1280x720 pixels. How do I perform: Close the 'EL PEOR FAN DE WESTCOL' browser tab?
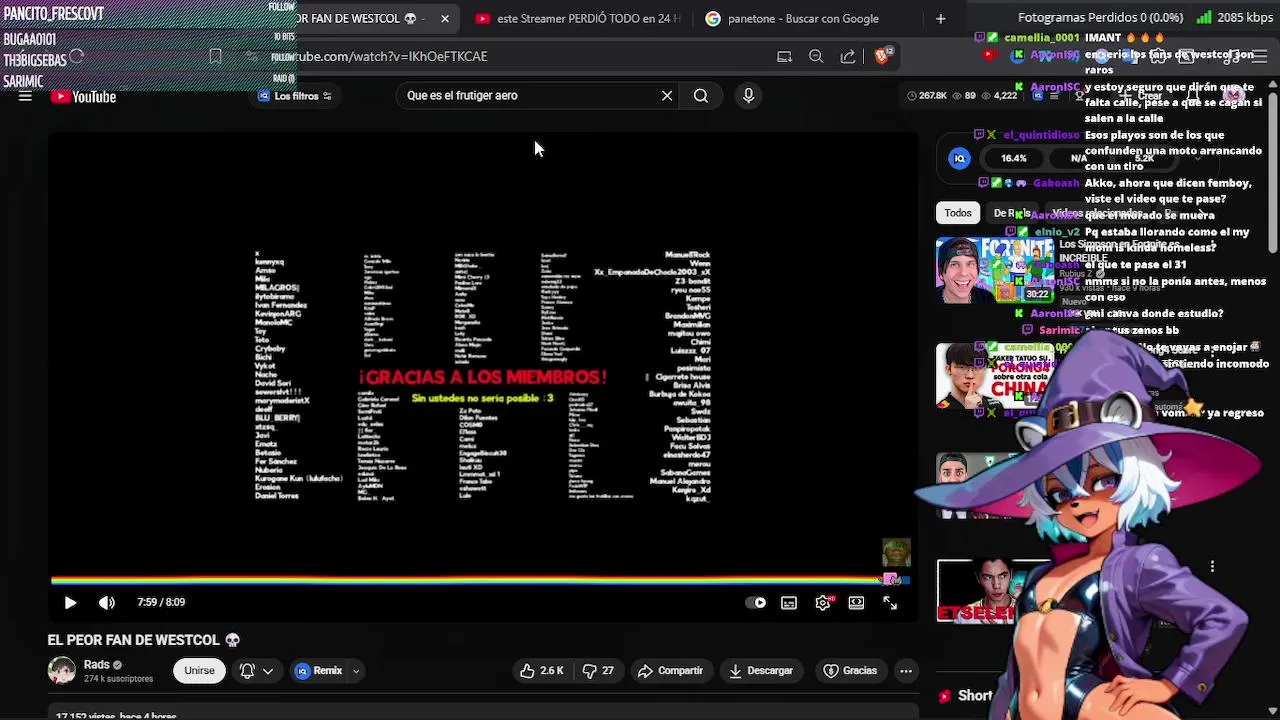[445, 18]
